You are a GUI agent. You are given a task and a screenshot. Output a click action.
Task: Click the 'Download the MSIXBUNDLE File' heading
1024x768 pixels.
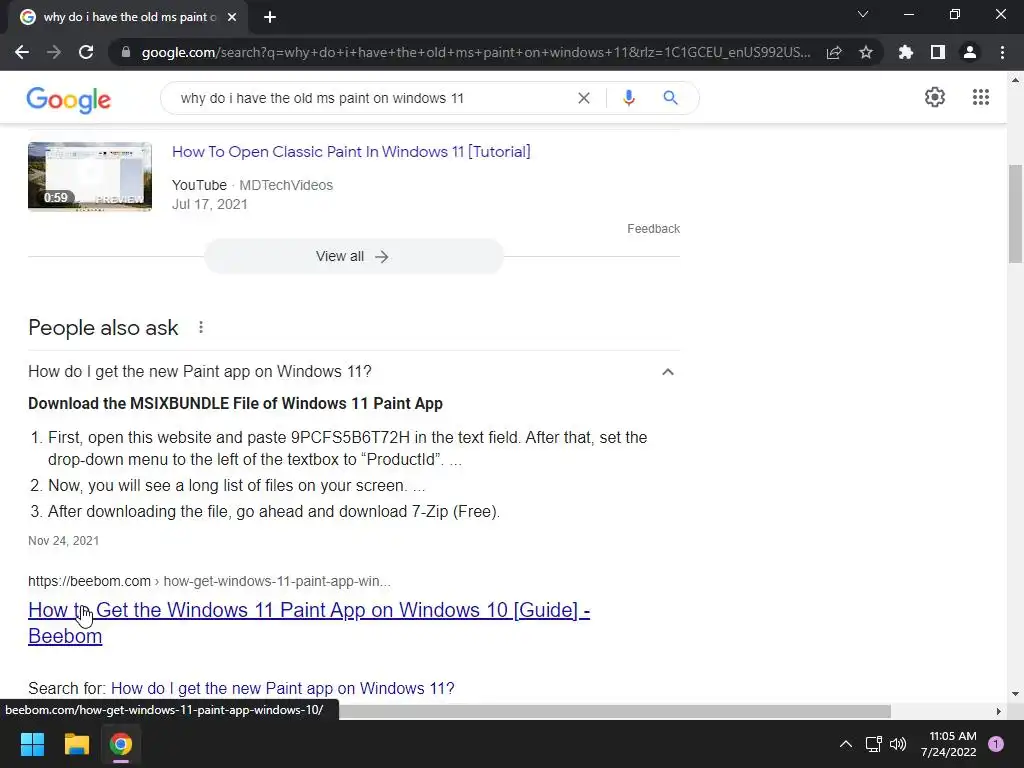point(235,404)
